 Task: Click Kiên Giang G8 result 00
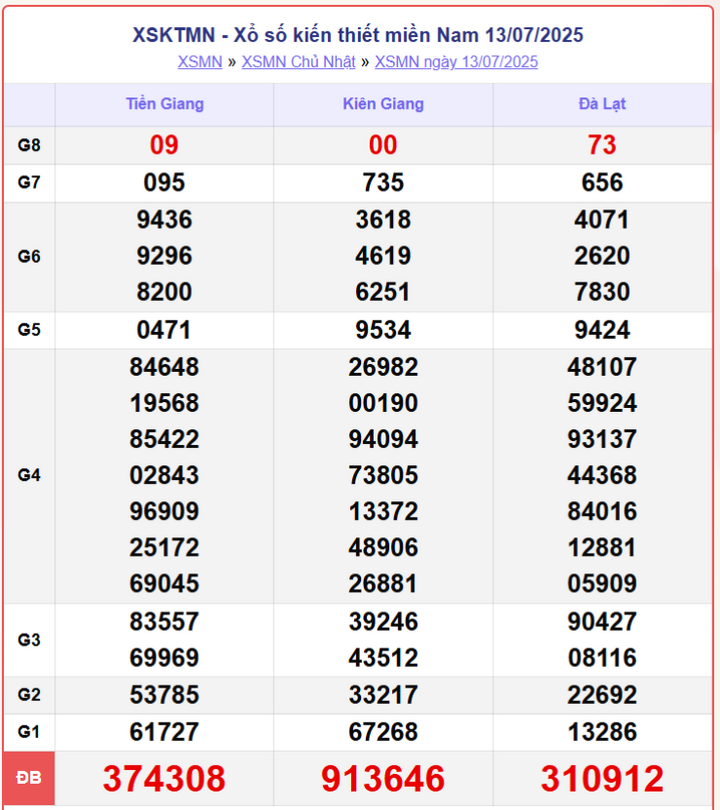coord(383,145)
